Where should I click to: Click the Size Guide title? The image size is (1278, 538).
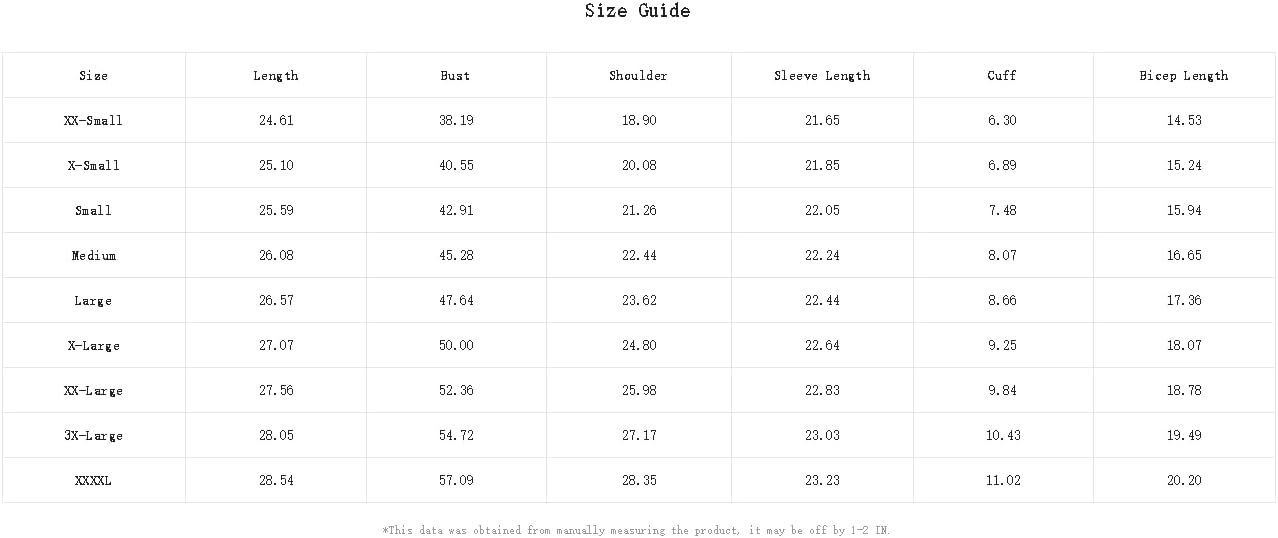(638, 11)
